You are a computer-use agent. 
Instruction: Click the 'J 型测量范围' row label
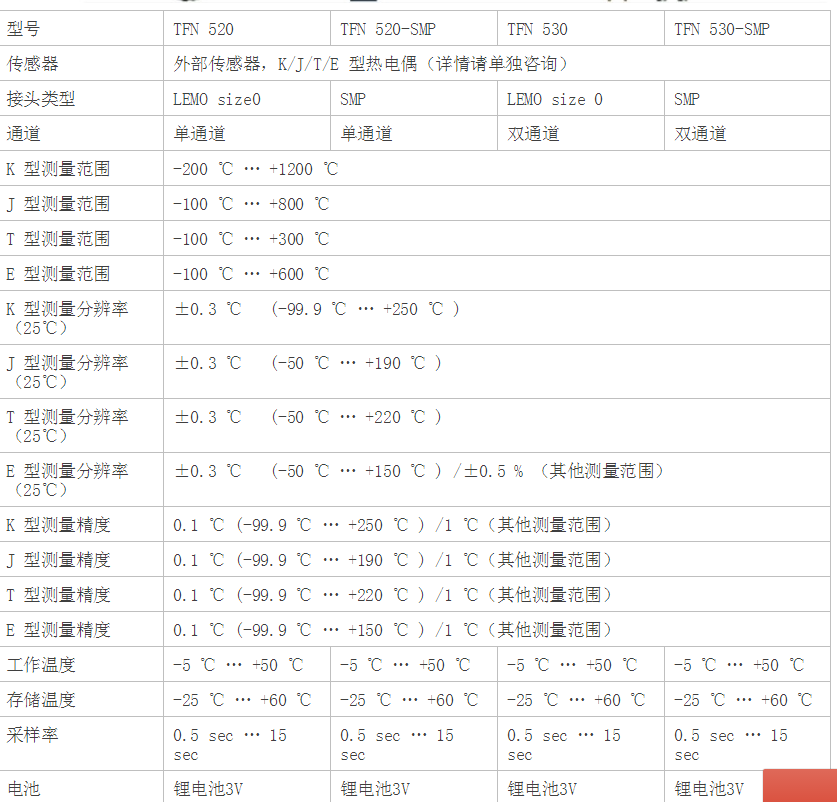[58, 204]
